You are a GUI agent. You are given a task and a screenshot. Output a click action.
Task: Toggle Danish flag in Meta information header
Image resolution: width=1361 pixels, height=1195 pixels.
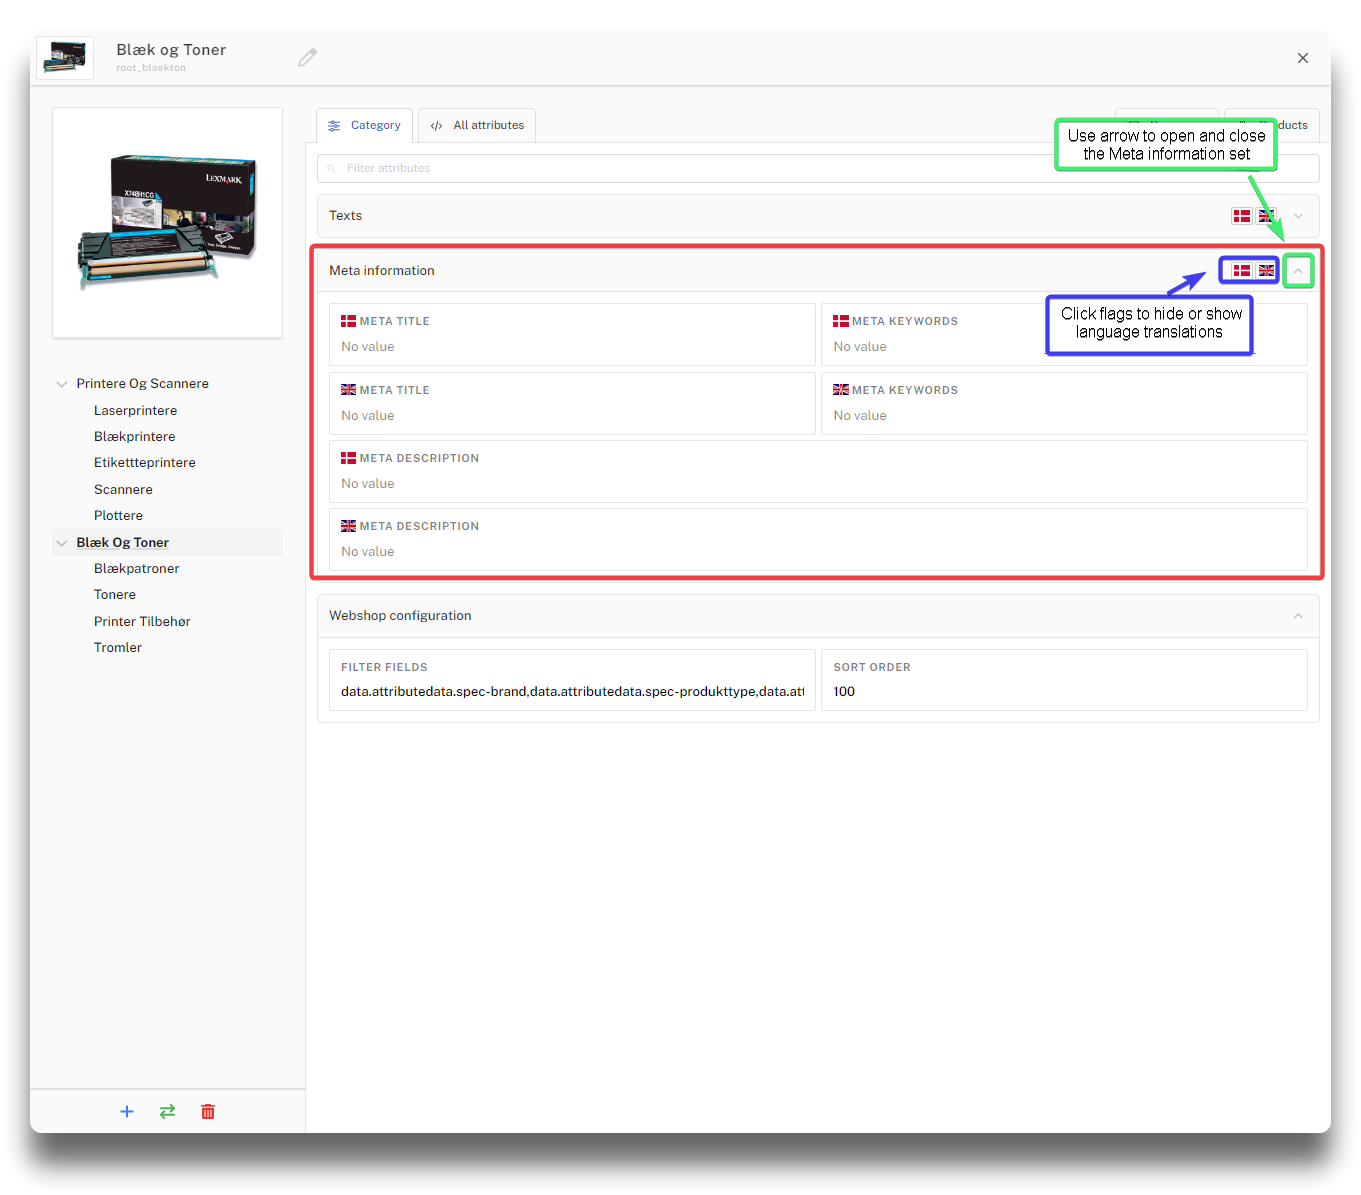(x=1242, y=271)
